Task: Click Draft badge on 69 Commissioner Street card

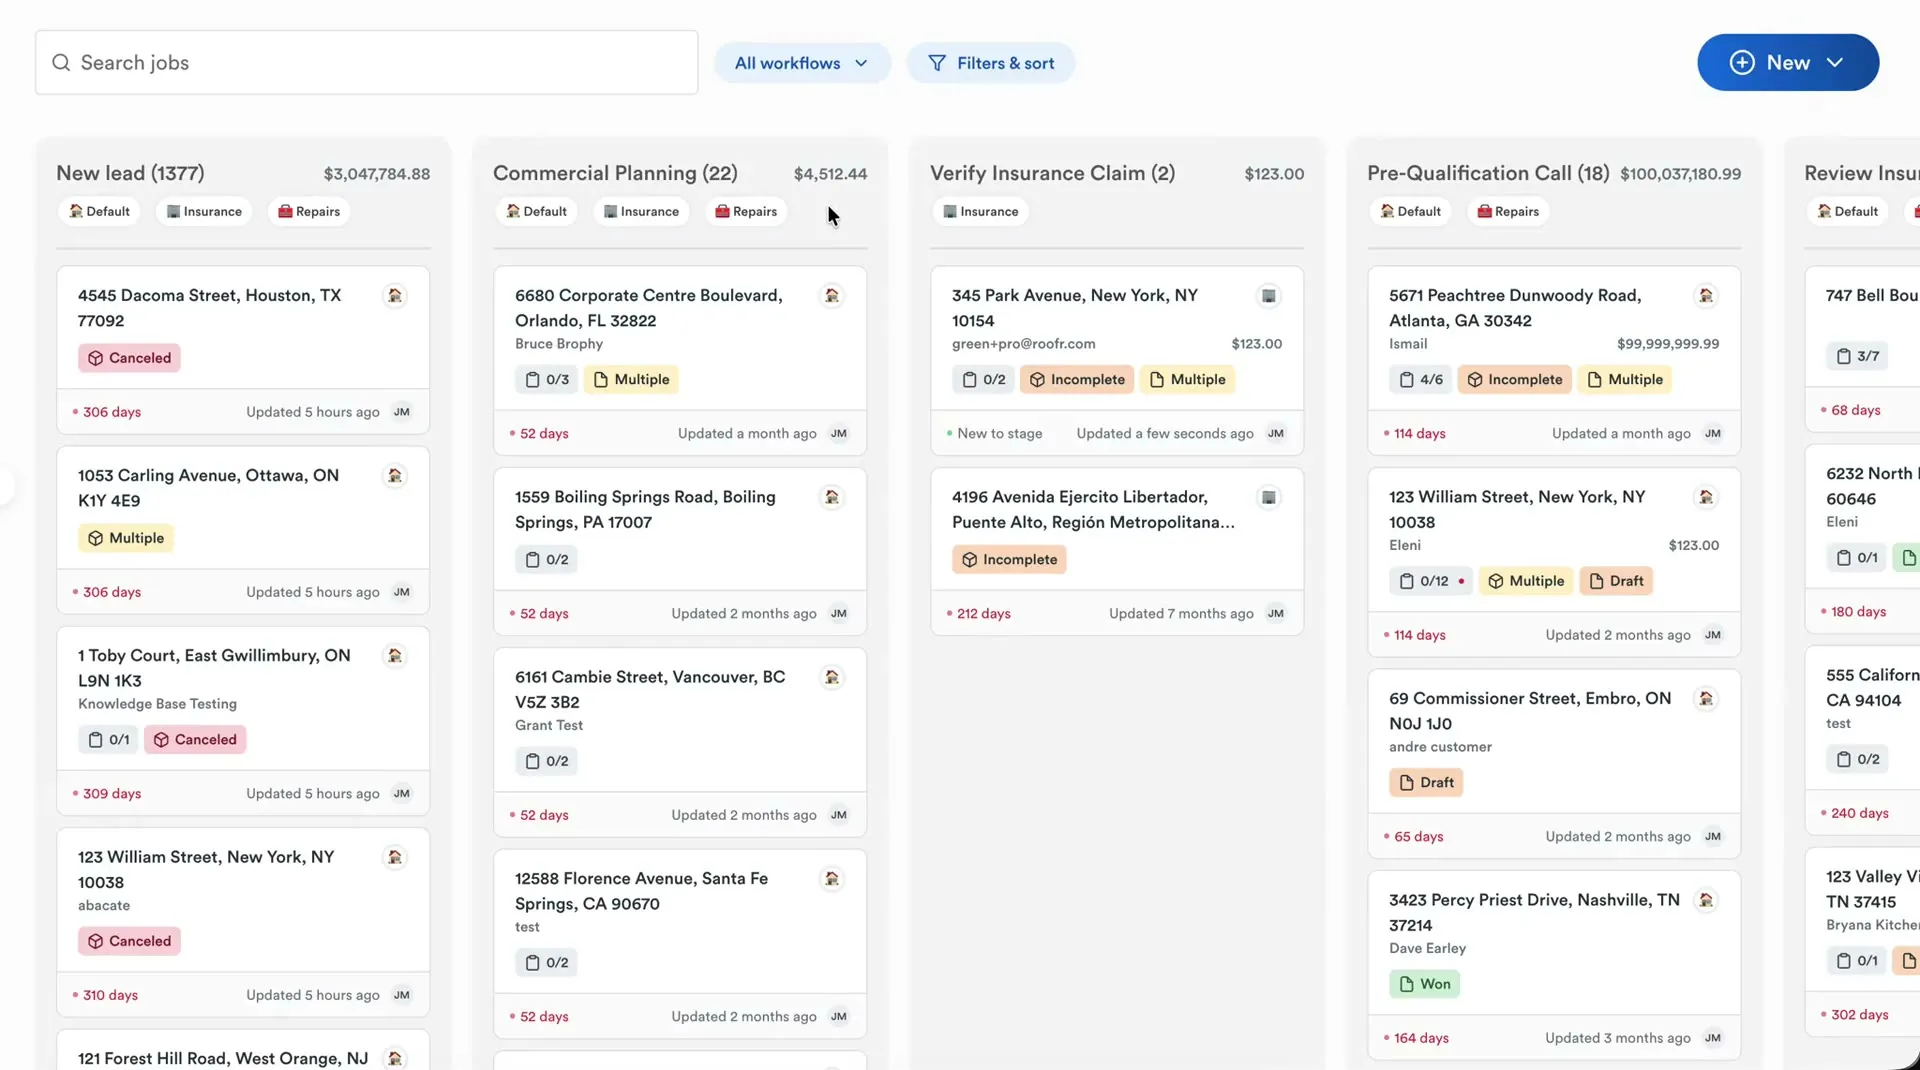Action: click(x=1426, y=783)
